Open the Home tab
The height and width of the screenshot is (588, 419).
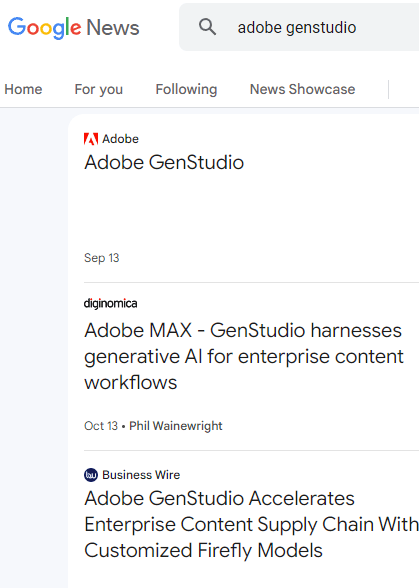pyautogui.click(x=23, y=89)
